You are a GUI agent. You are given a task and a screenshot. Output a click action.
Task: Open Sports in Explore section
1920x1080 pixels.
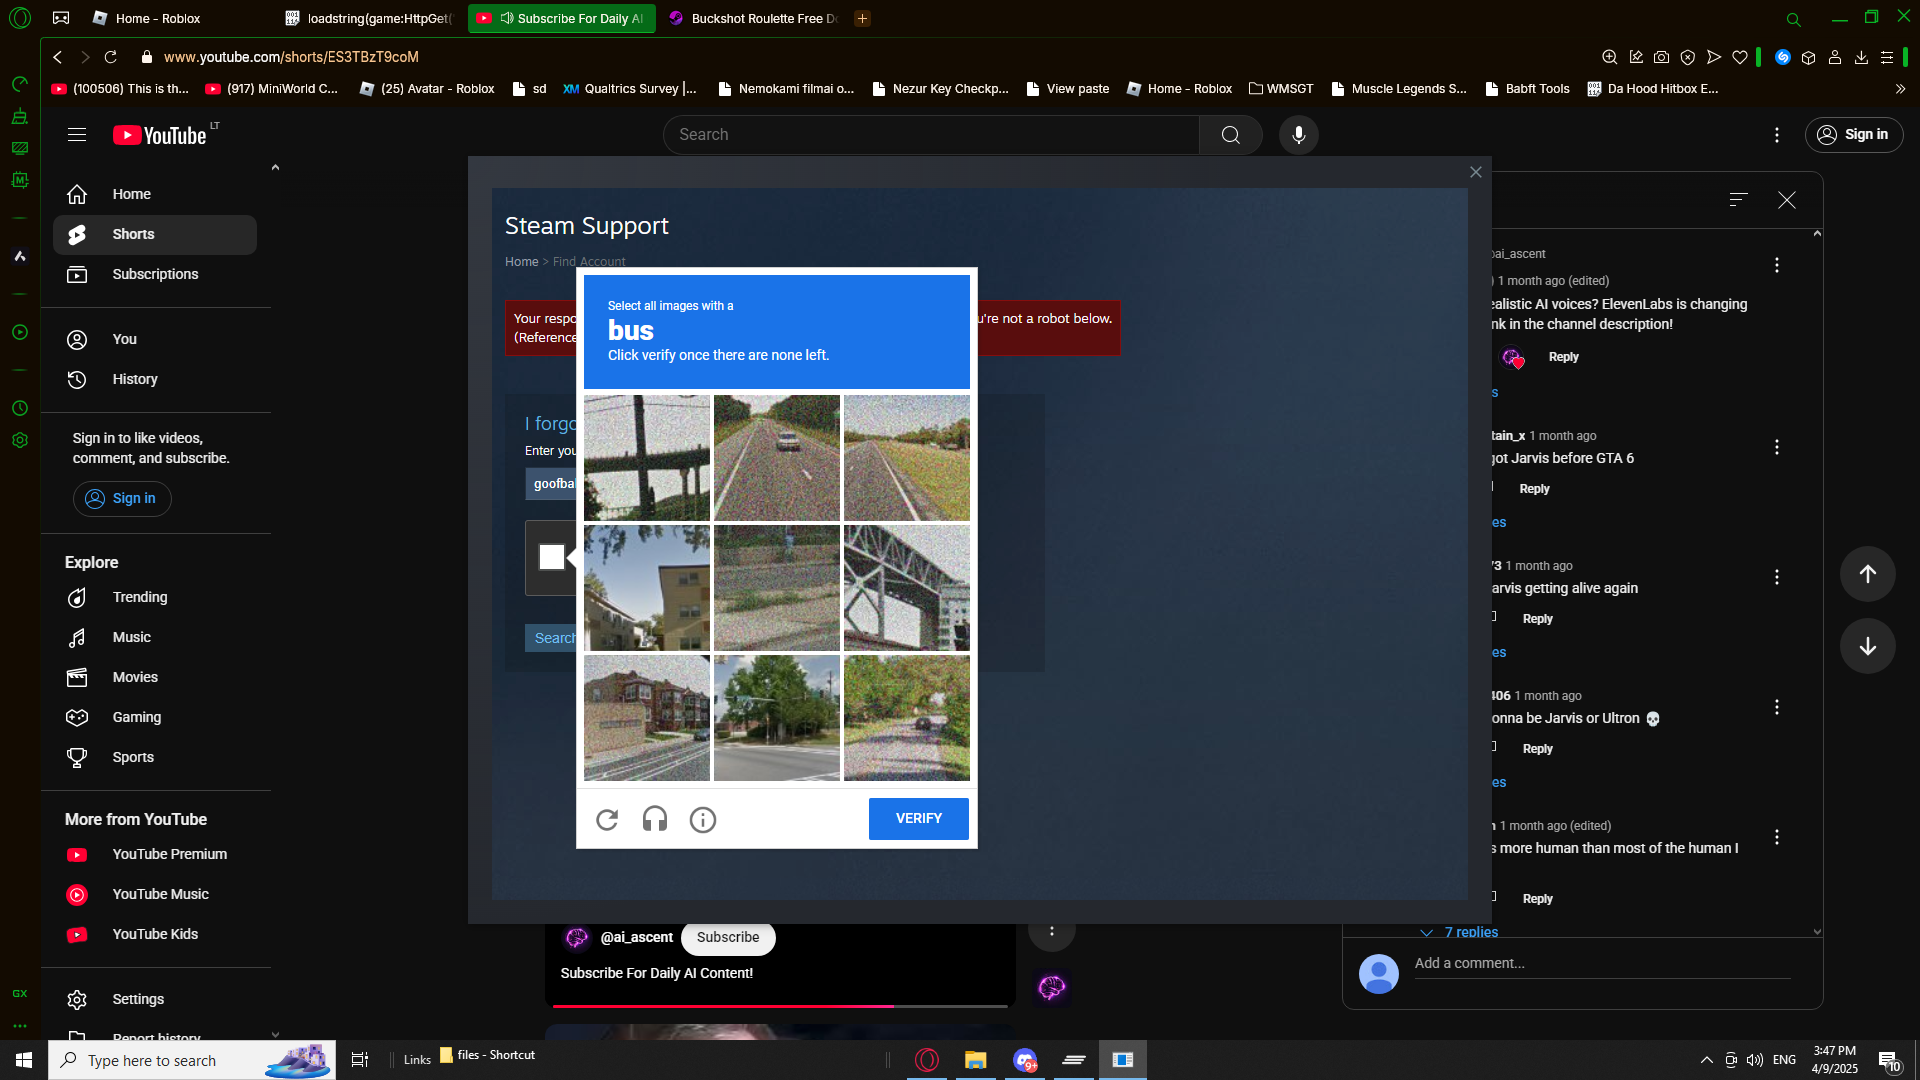coord(155,757)
